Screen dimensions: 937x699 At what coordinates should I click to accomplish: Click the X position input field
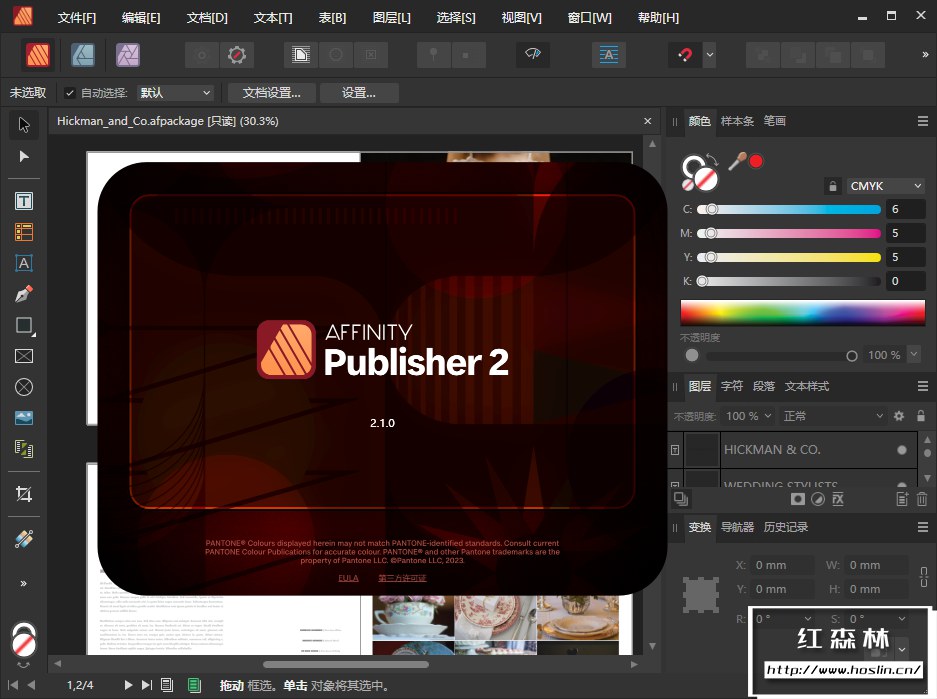pyautogui.click(x=782, y=565)
